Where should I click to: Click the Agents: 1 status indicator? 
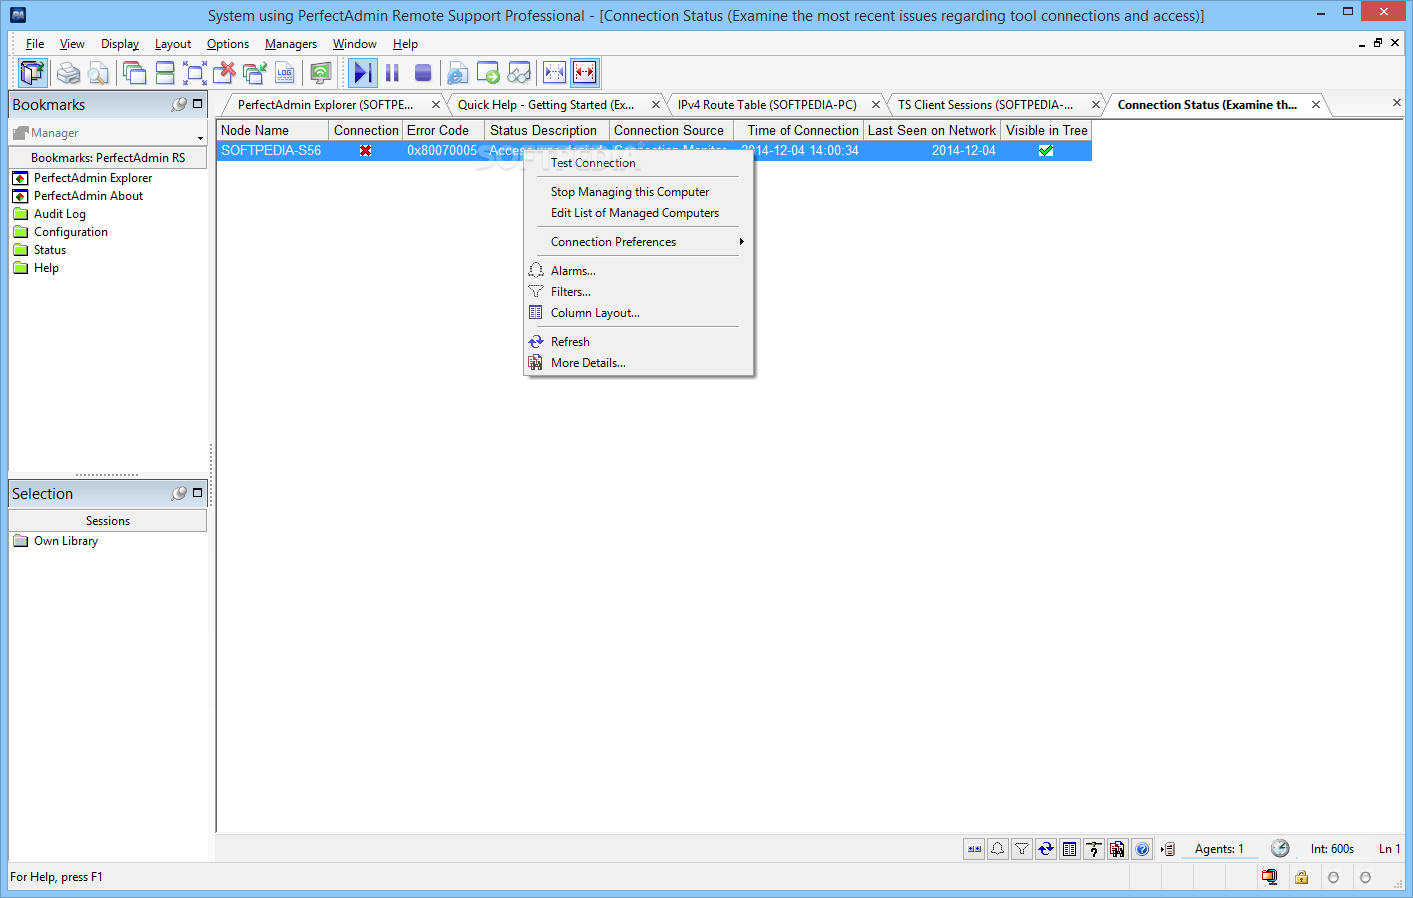click(x=1219, y=849)
